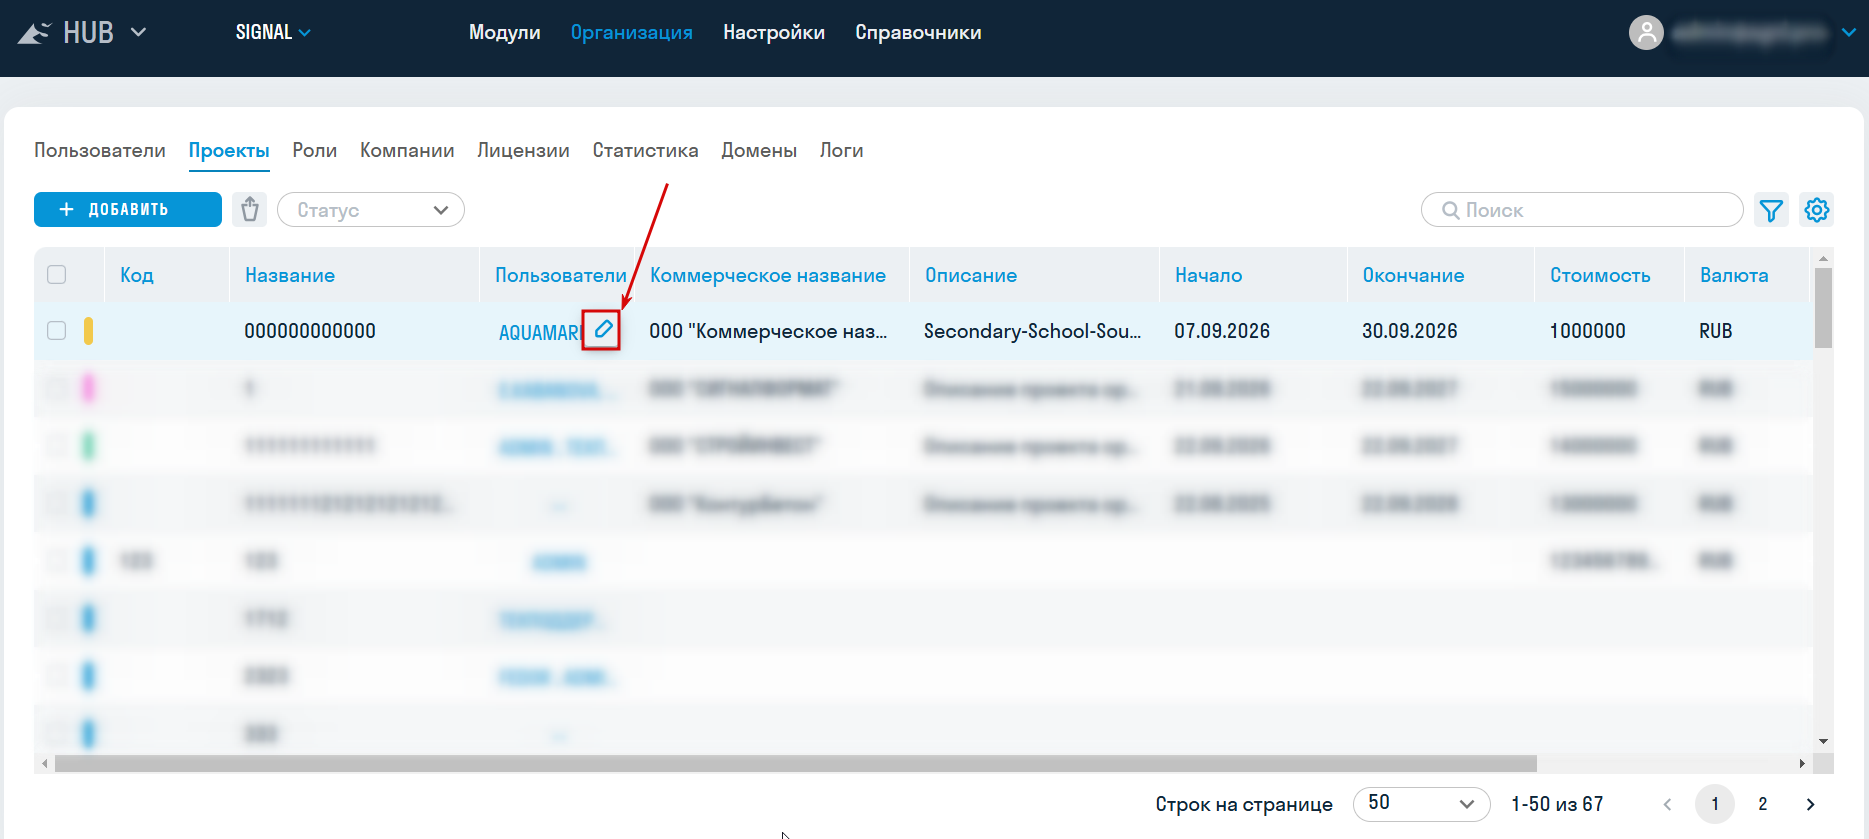This screenshot has height=839, width=1869.
Task: Switch to the Статистика tab
Action: pos(646,150)
